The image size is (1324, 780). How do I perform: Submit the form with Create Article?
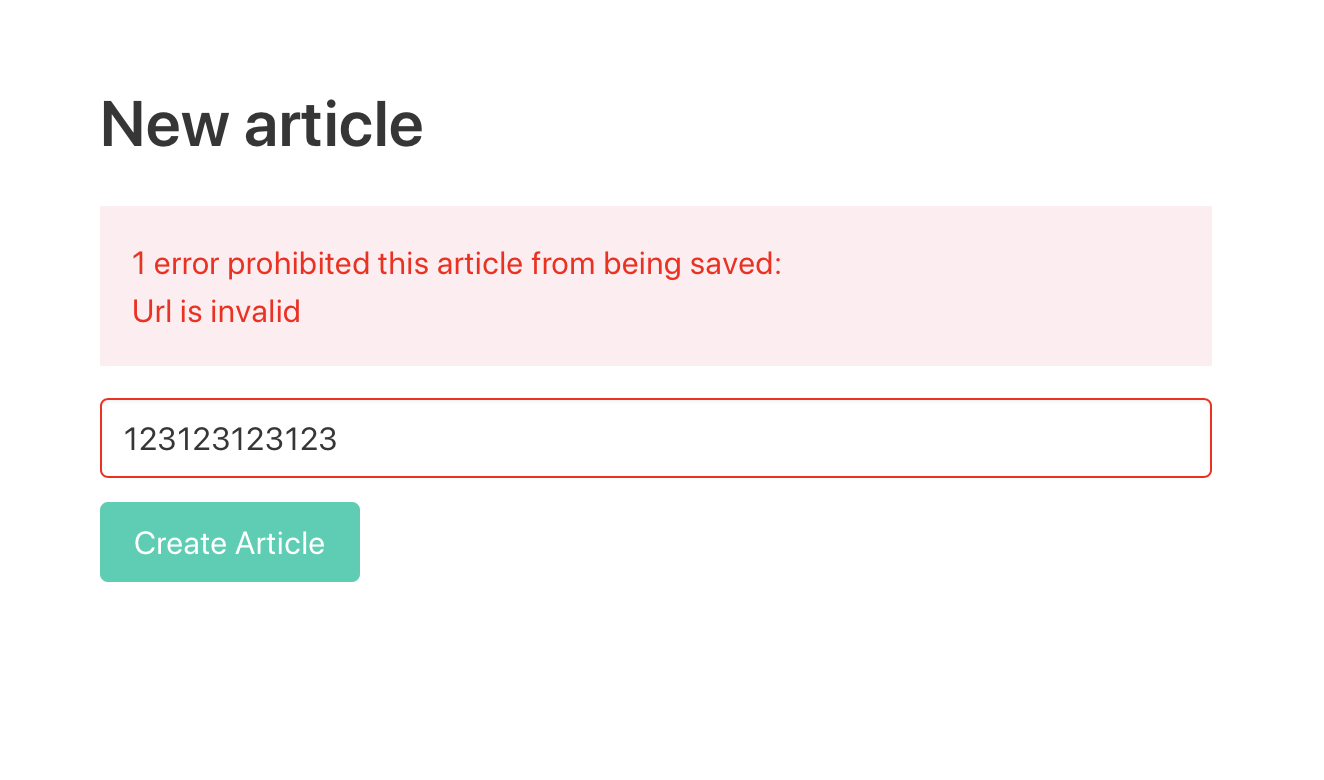(x=229, y=542)
